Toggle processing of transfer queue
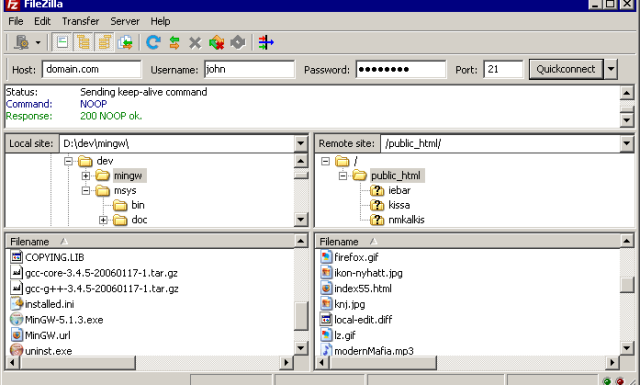 click(174, 42)
